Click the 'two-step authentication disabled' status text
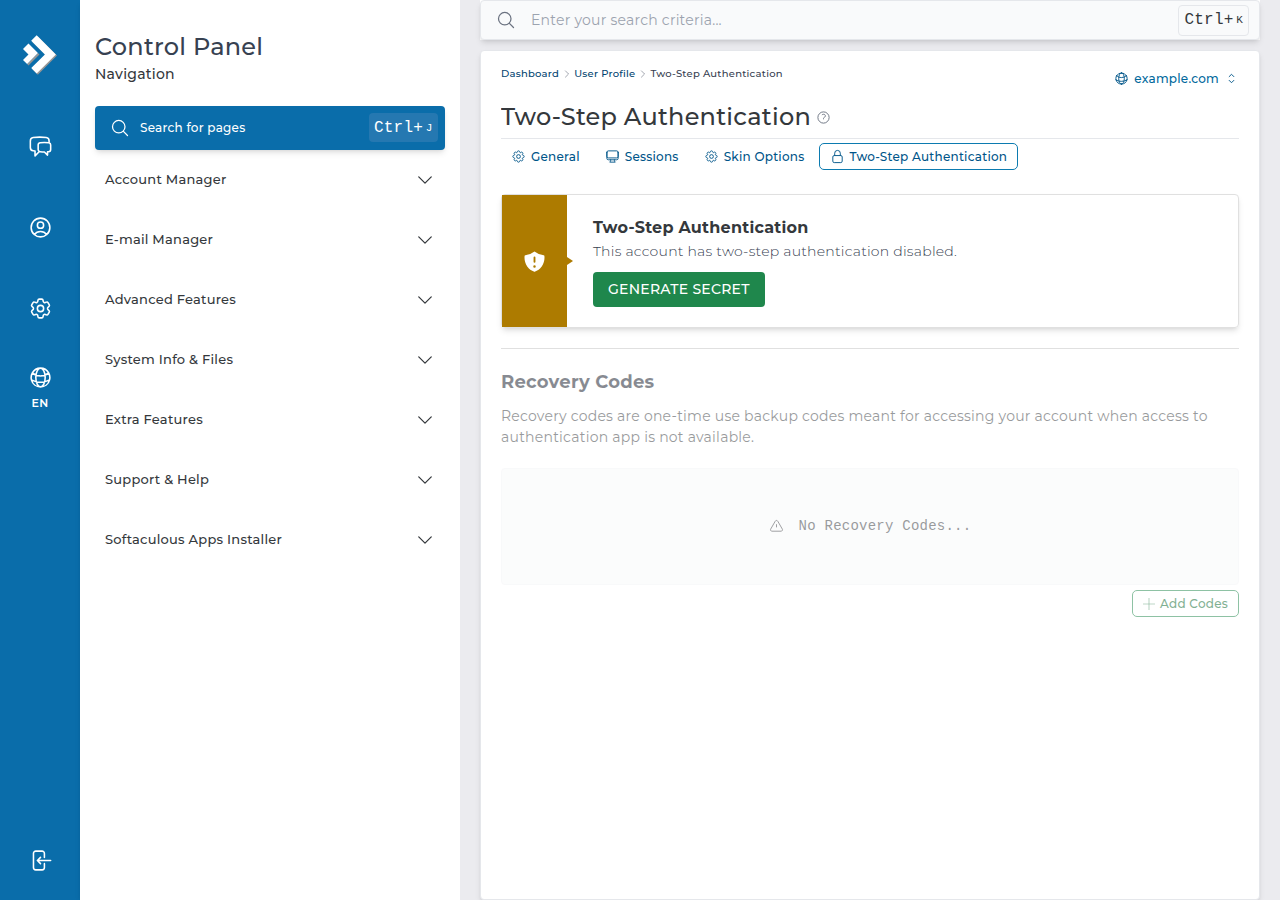The height and width of the screenshot is (900, 1280). [x=775, y=252]
